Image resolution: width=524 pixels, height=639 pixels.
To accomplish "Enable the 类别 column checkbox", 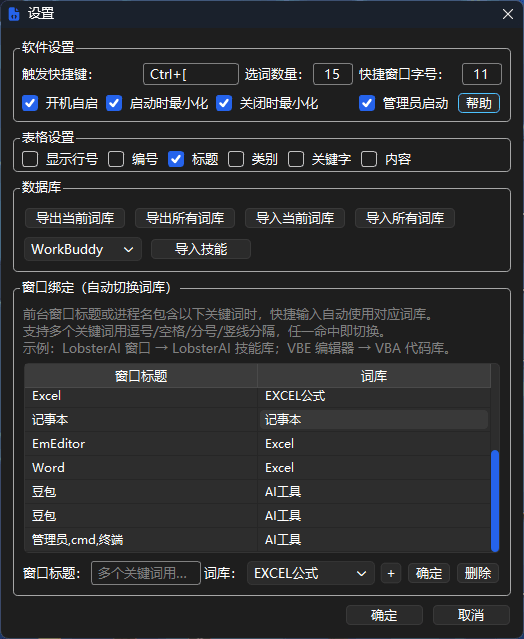I will pyautogui.click(x=236, y=159).
